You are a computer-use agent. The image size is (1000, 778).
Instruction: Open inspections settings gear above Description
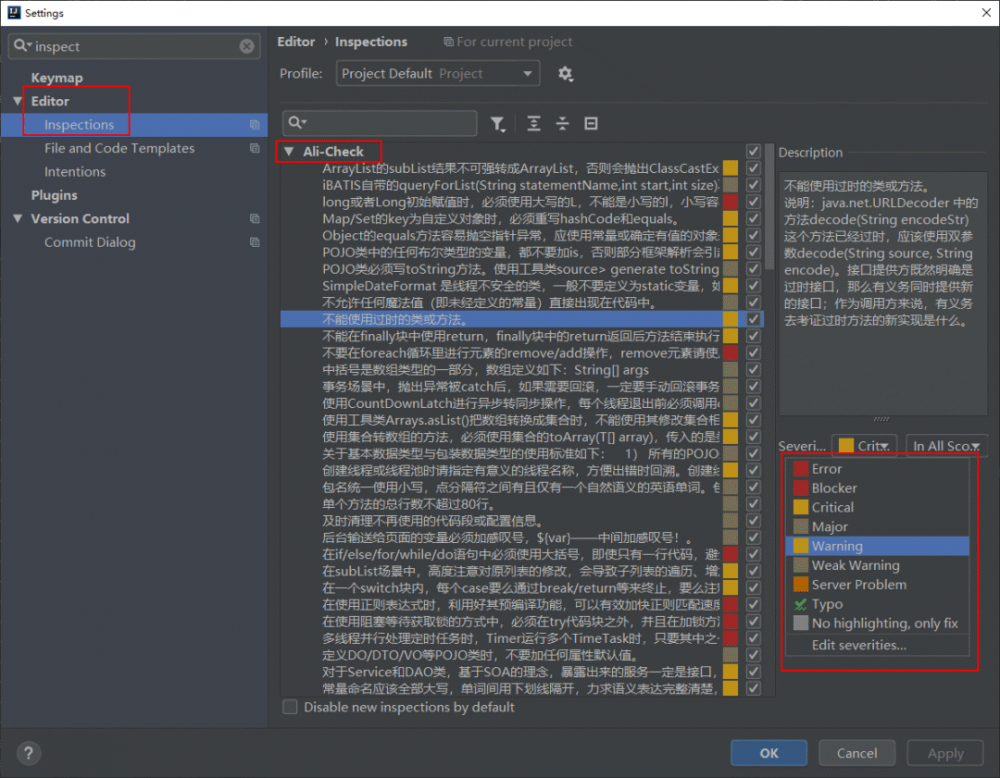pos(566,74)
